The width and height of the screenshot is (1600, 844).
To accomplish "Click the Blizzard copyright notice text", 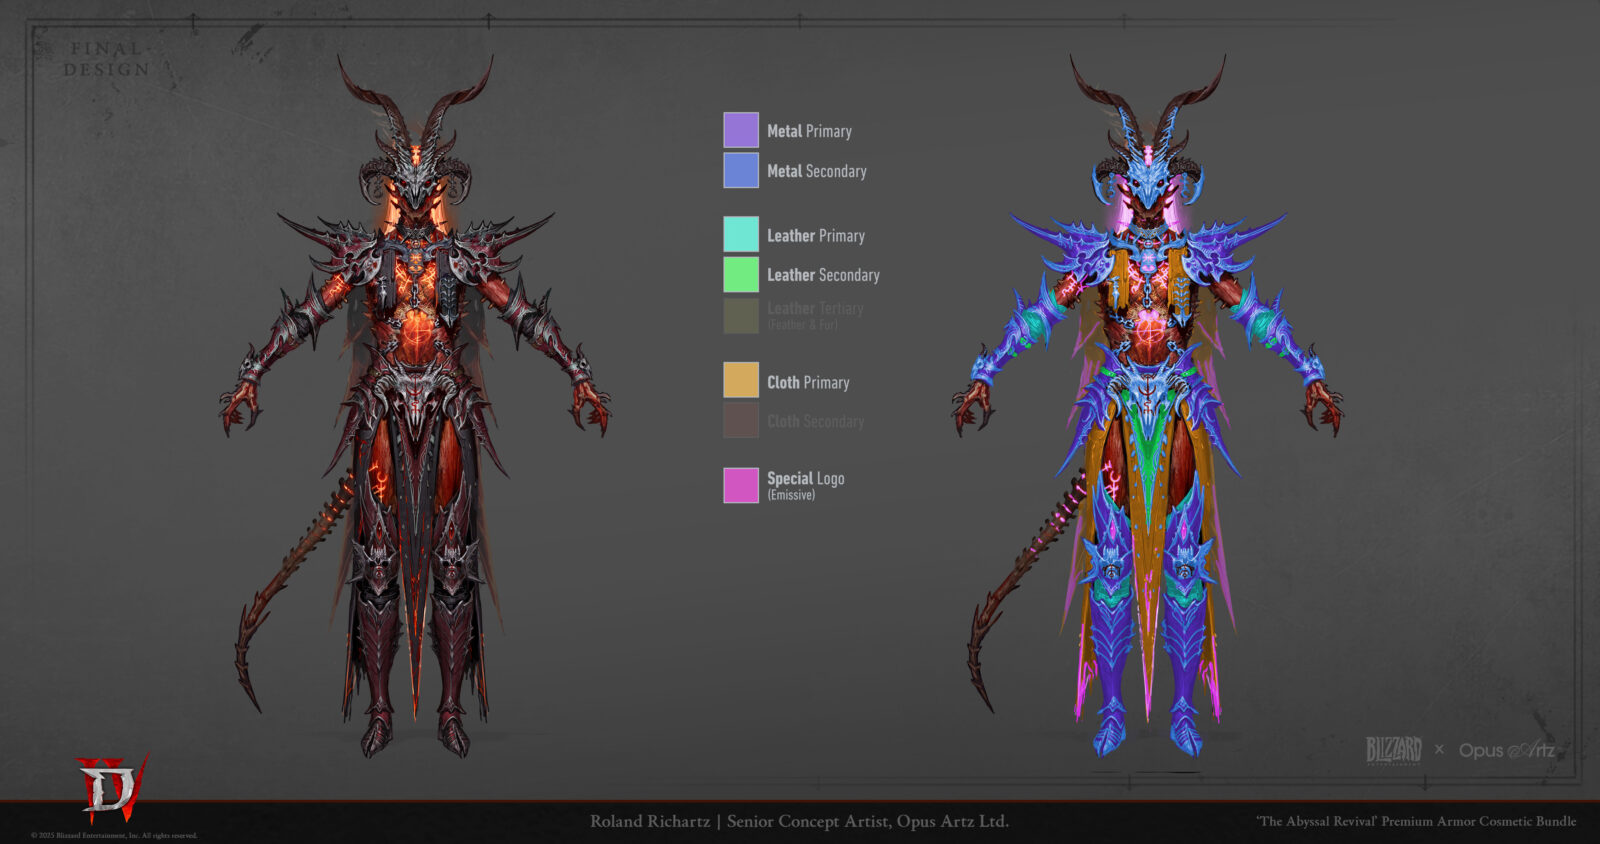I will (114, 835).
